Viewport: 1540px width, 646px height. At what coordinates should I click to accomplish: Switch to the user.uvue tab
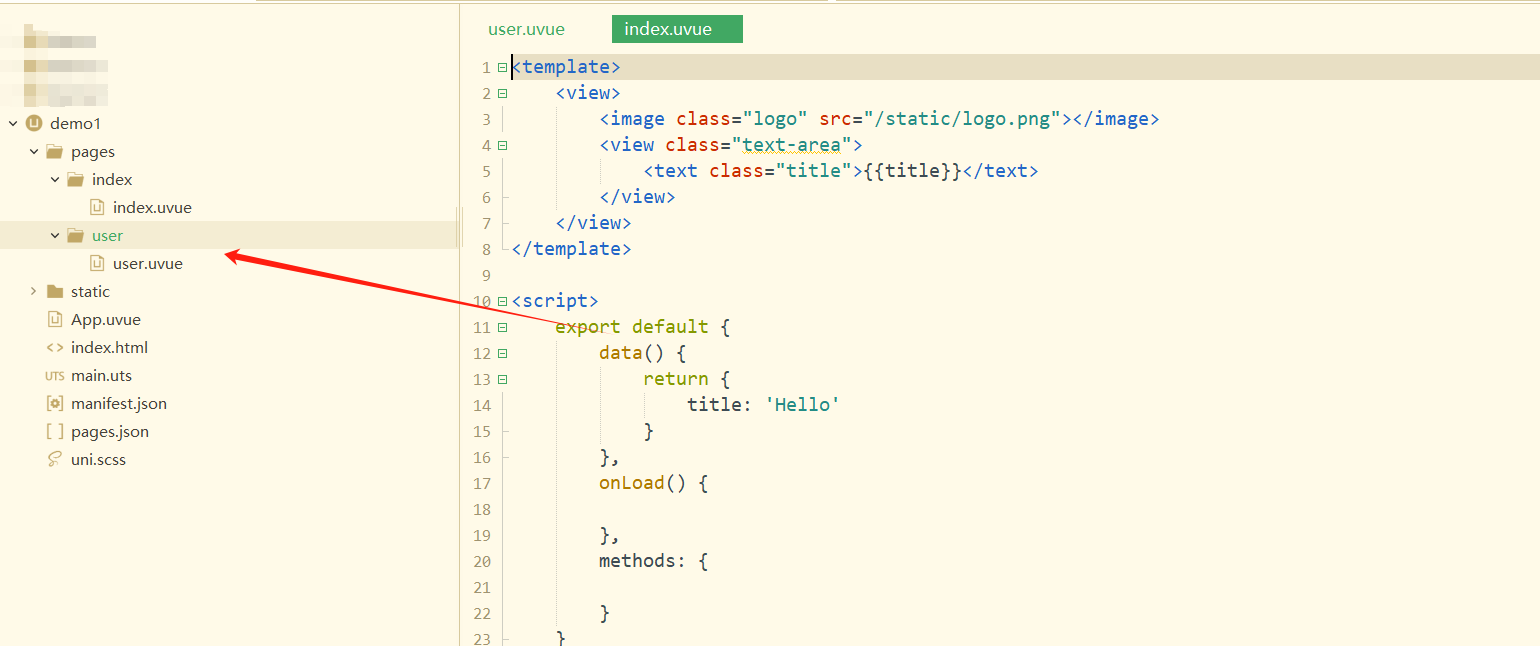(527, 29)
